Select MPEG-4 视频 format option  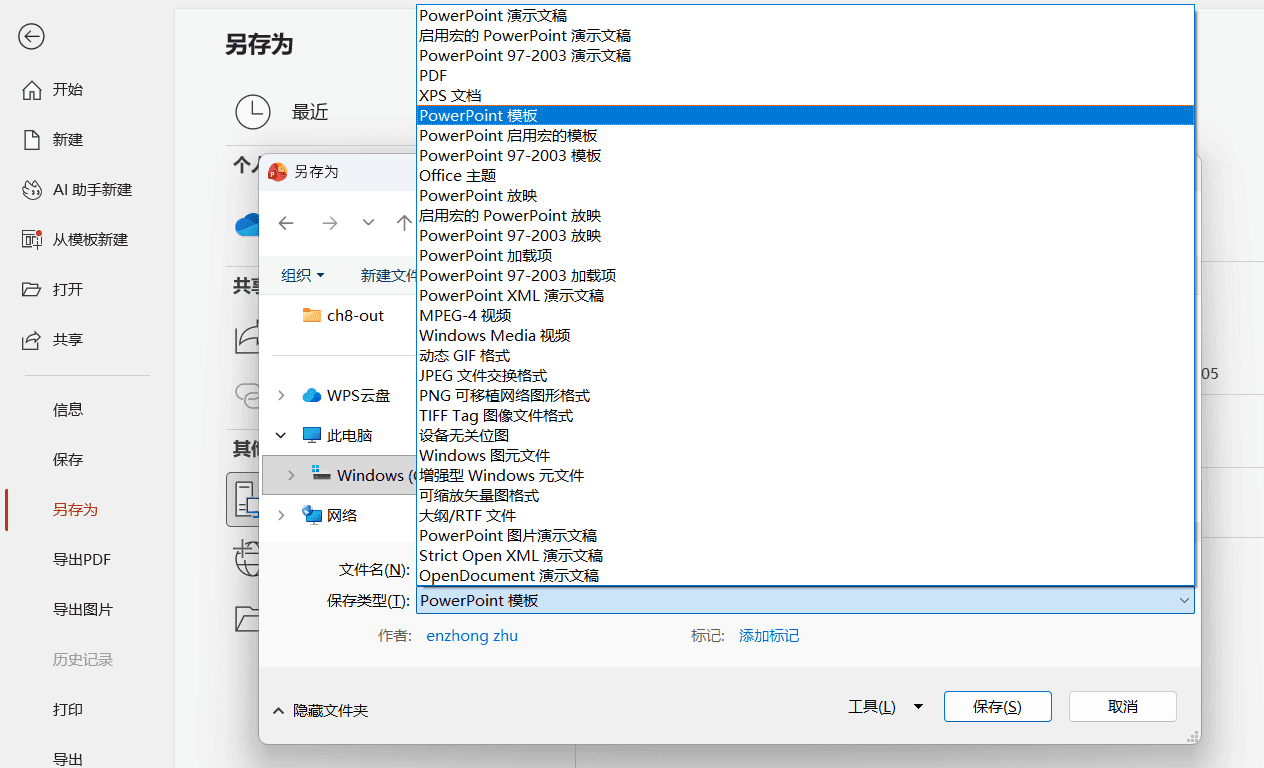(x=805, y=315)
